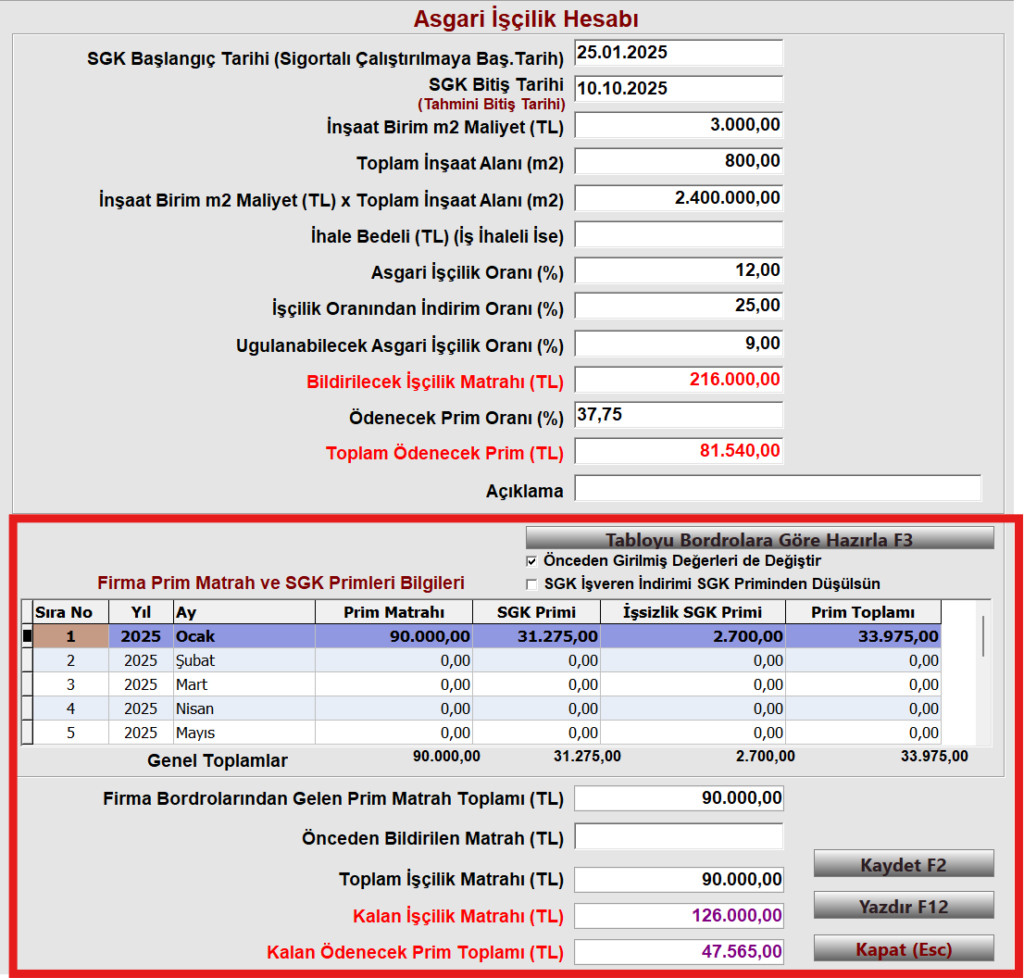Screen dimensions: 1024x978
Task: Click the table's vertical scrollbar
Action: click(984, 672)
